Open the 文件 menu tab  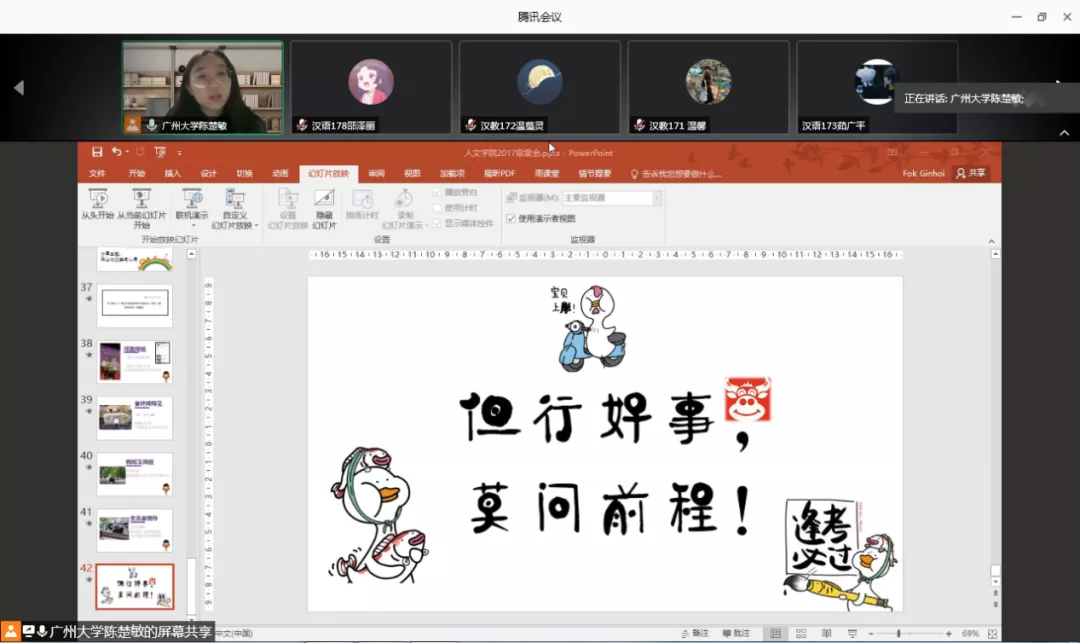(97, 174)
